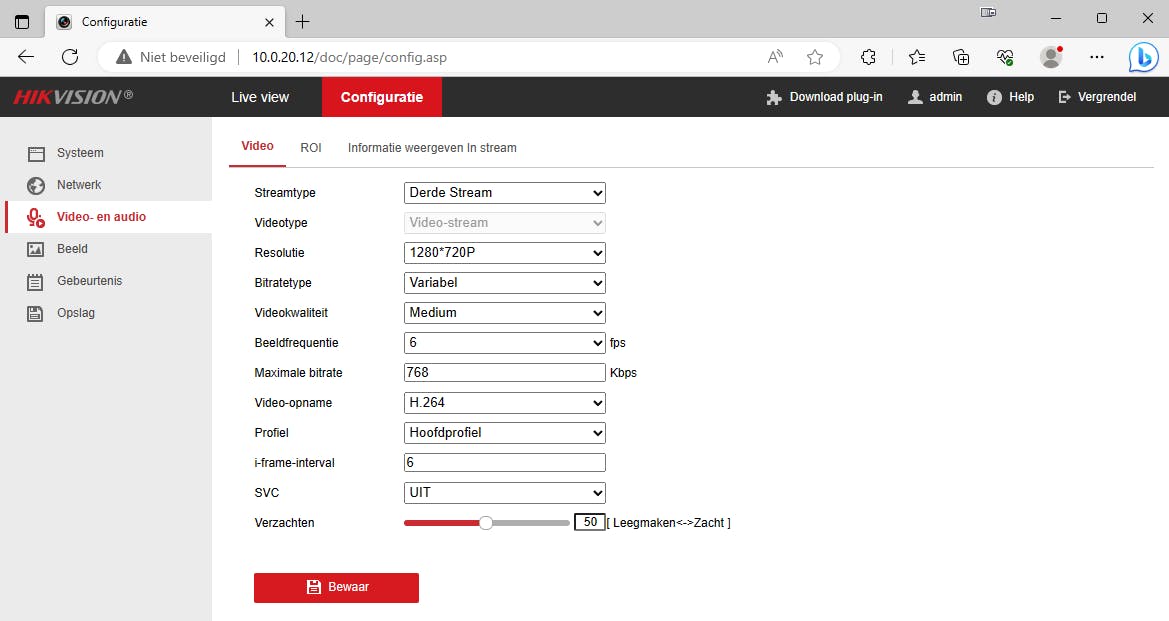Open the Streamtype dropdown

point(505,193)
